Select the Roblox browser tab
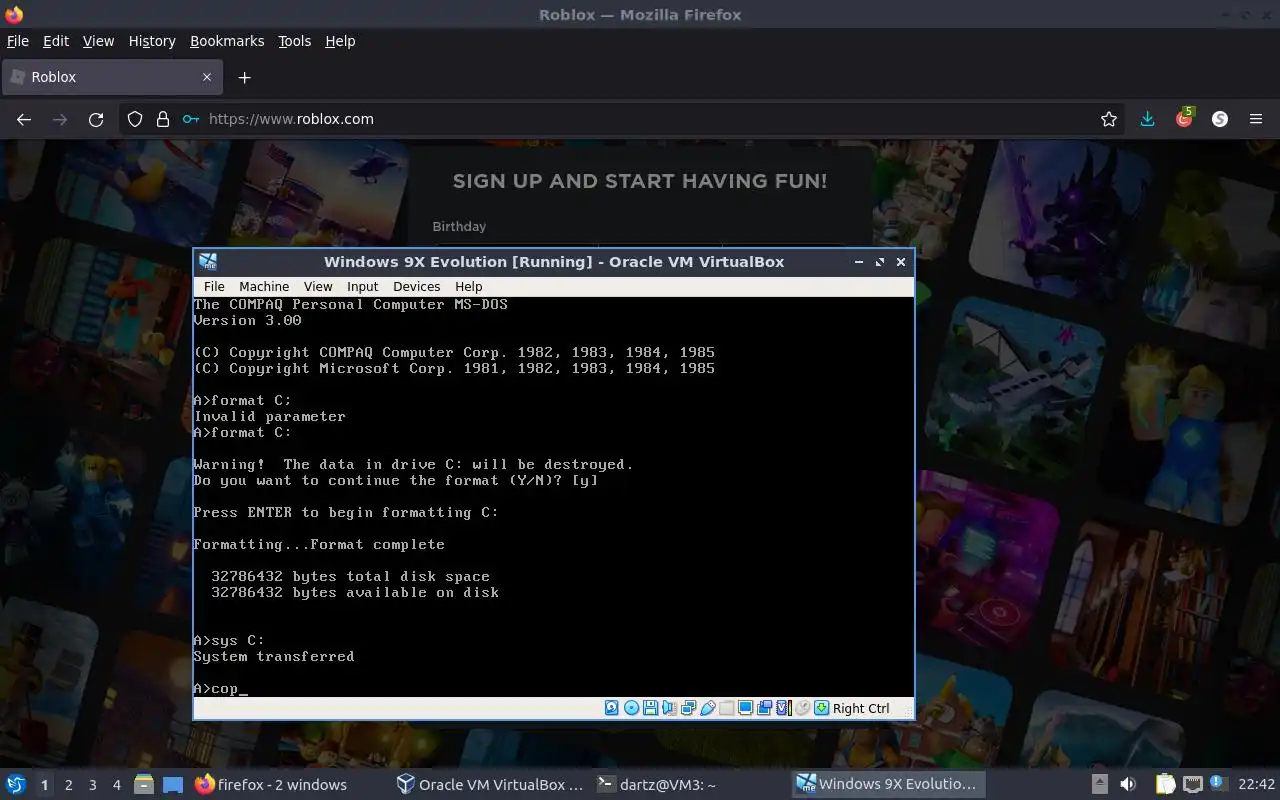1280x800 pixels. click(x=110, y=77)
